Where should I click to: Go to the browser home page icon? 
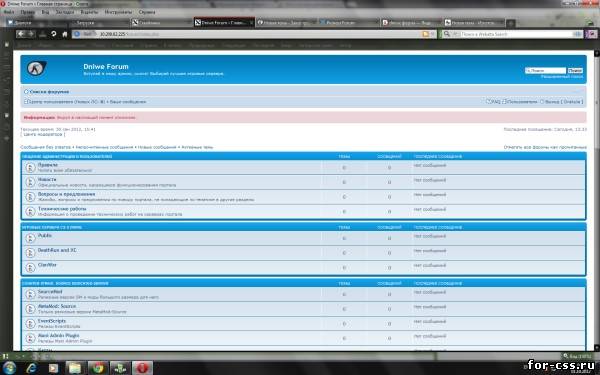click(x=65, y=34)
